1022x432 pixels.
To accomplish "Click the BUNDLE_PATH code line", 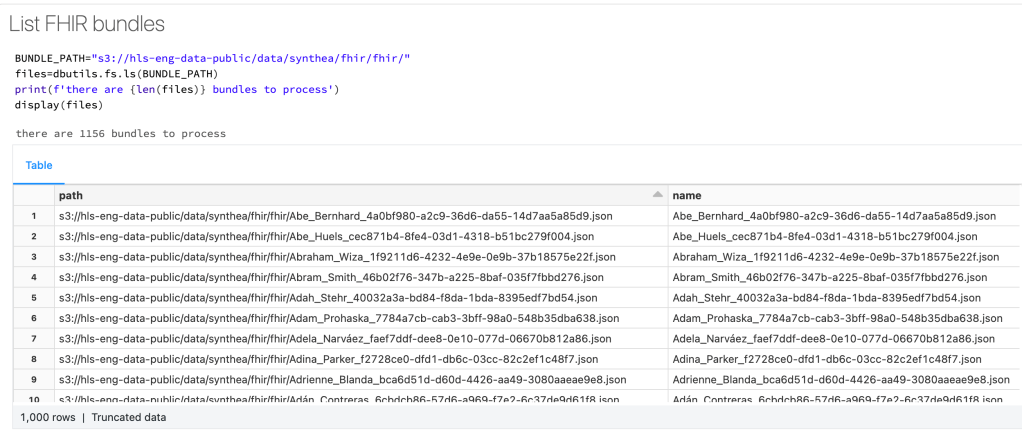I will (x=212, y=59).
